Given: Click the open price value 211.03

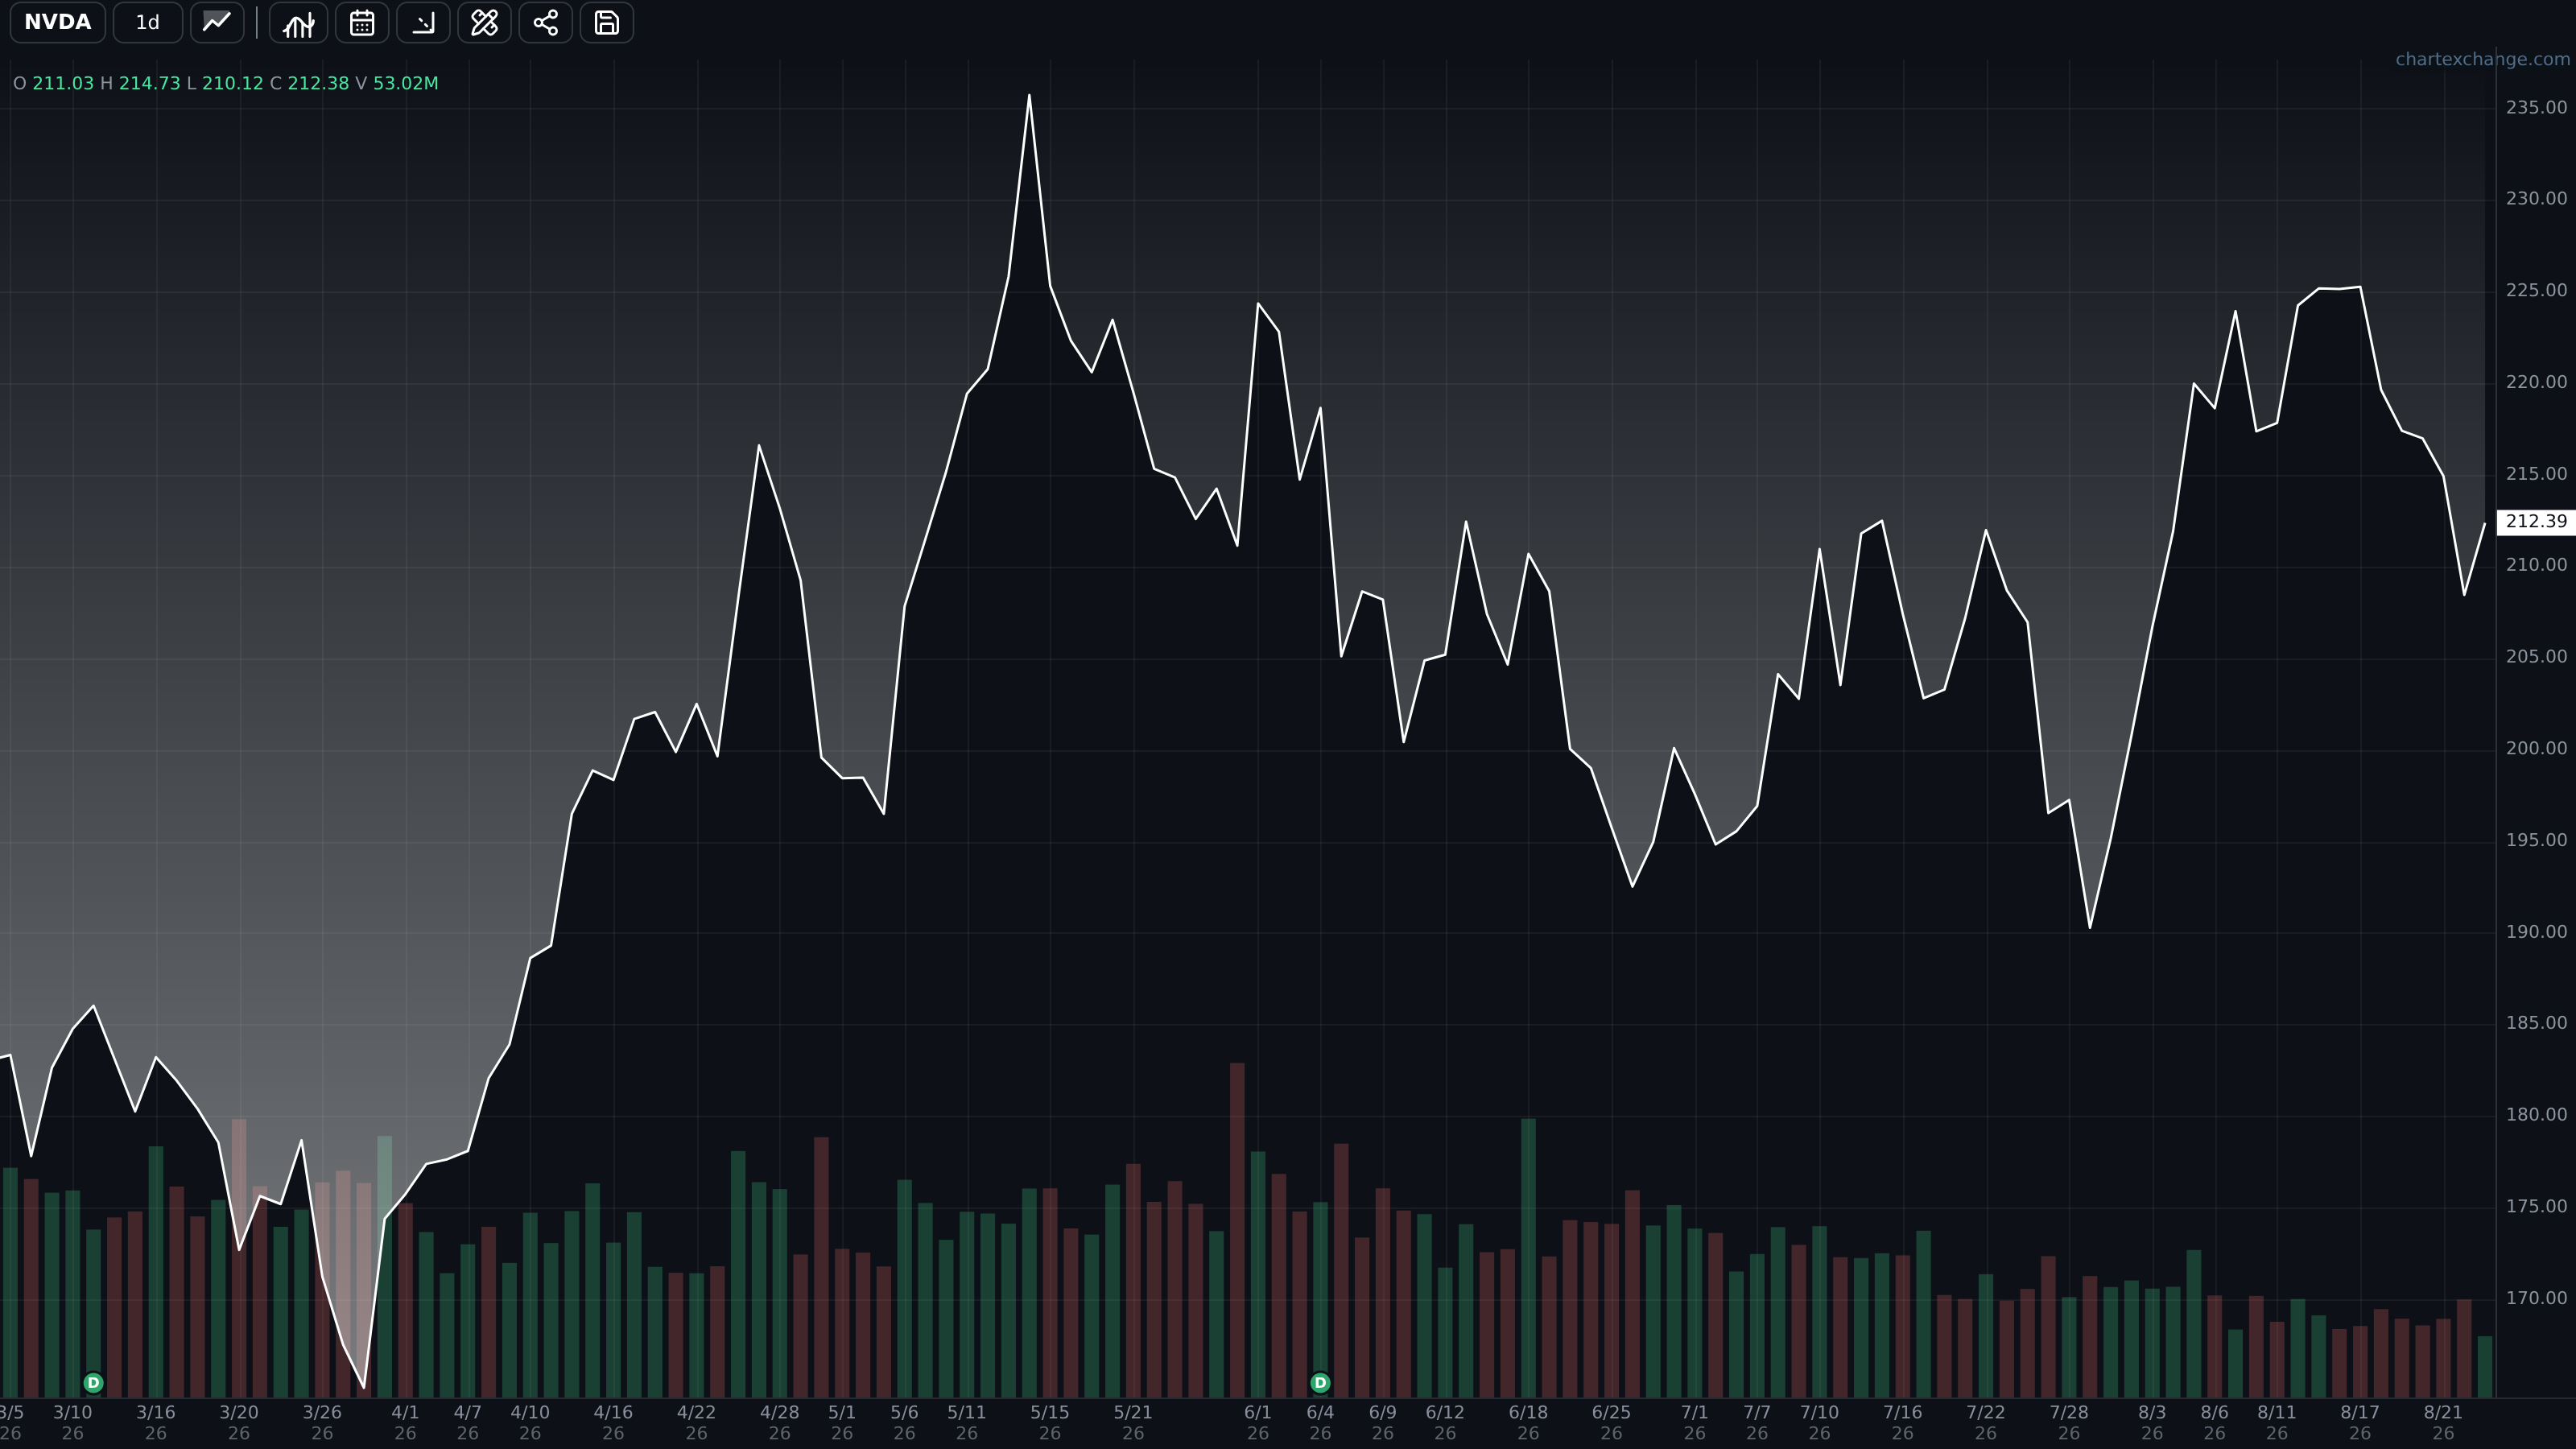Looking at the screenshot, I should coord(63,83).
